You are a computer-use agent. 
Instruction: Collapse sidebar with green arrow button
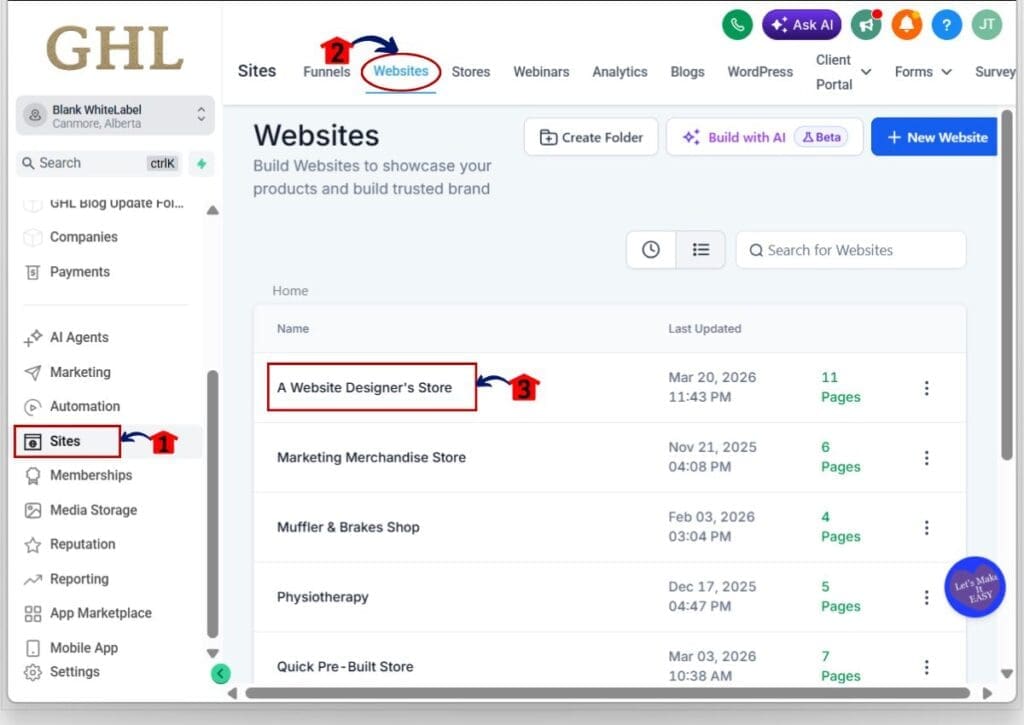[221, 674]
